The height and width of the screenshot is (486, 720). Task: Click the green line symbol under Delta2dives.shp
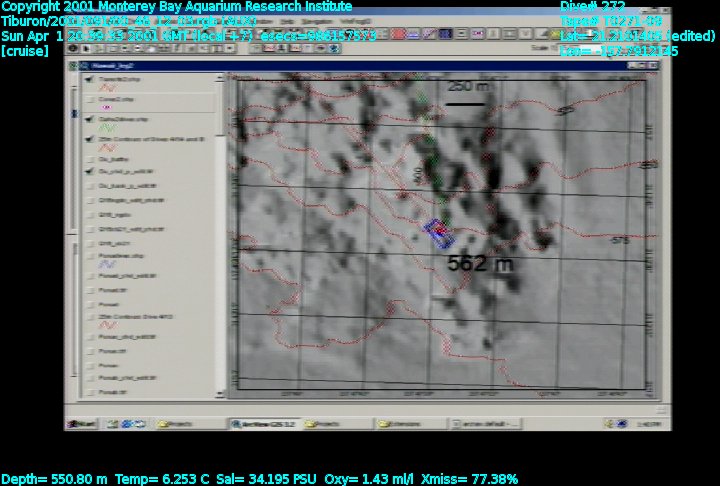click(105, 128)
